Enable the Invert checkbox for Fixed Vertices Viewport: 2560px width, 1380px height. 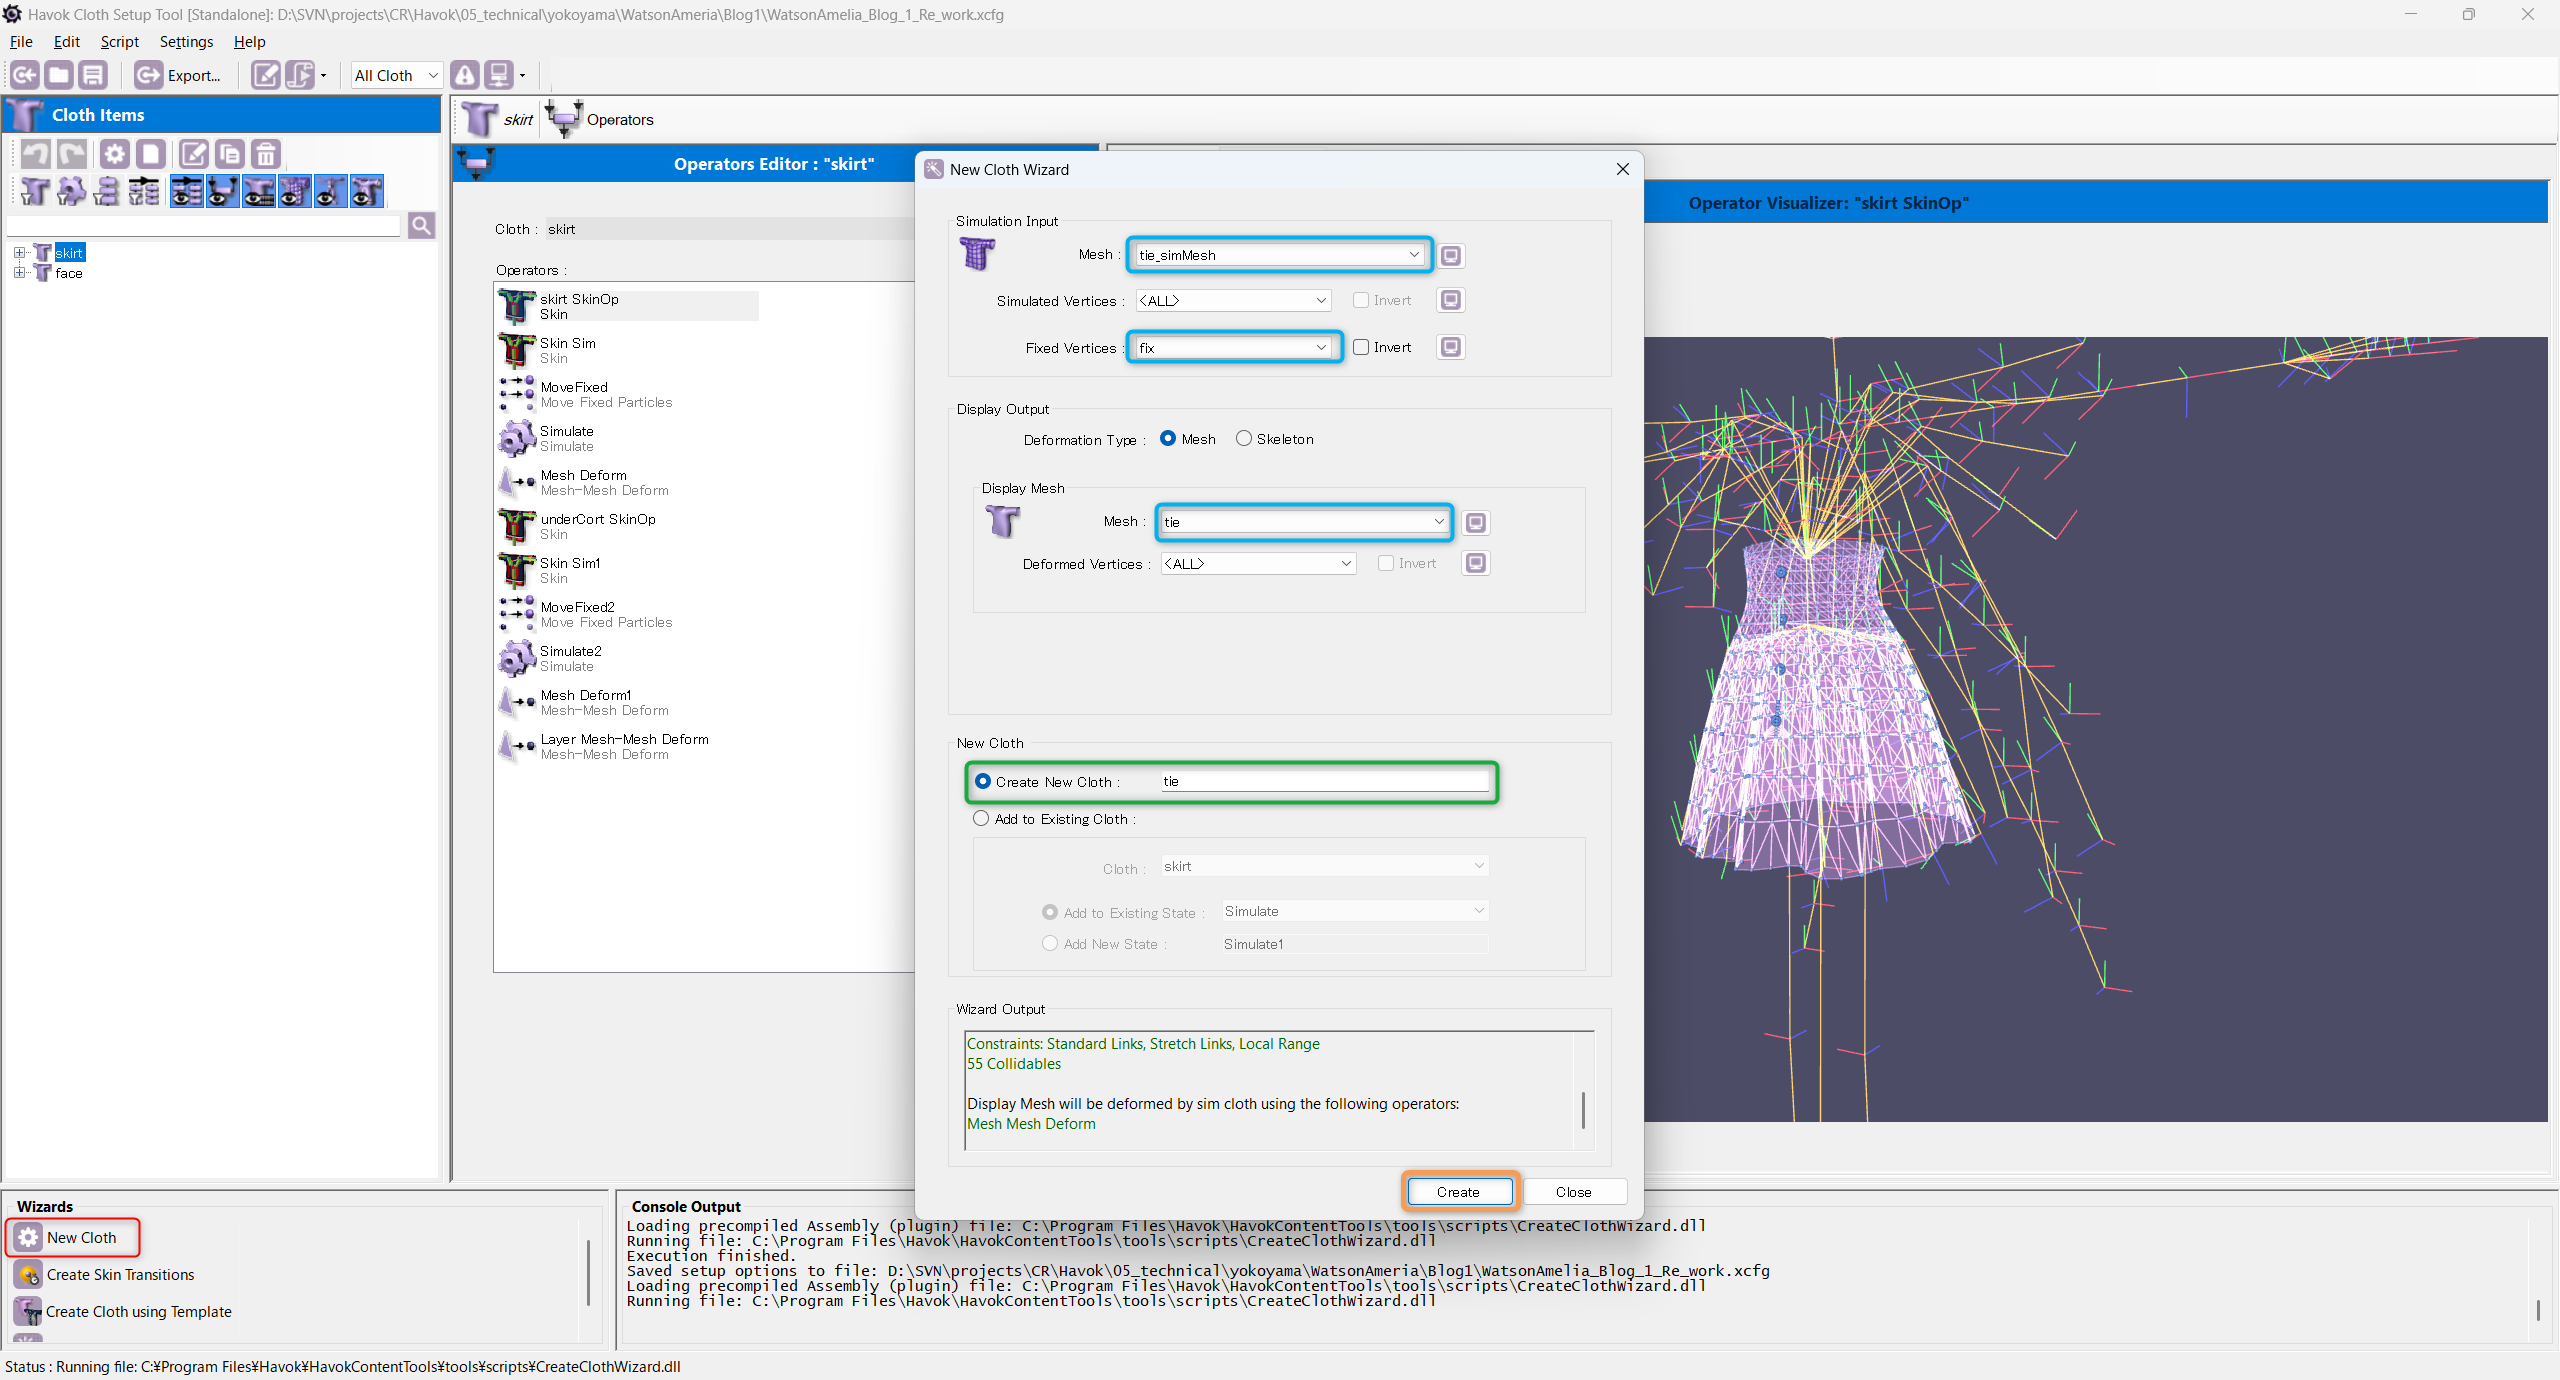pos(1361,347)
